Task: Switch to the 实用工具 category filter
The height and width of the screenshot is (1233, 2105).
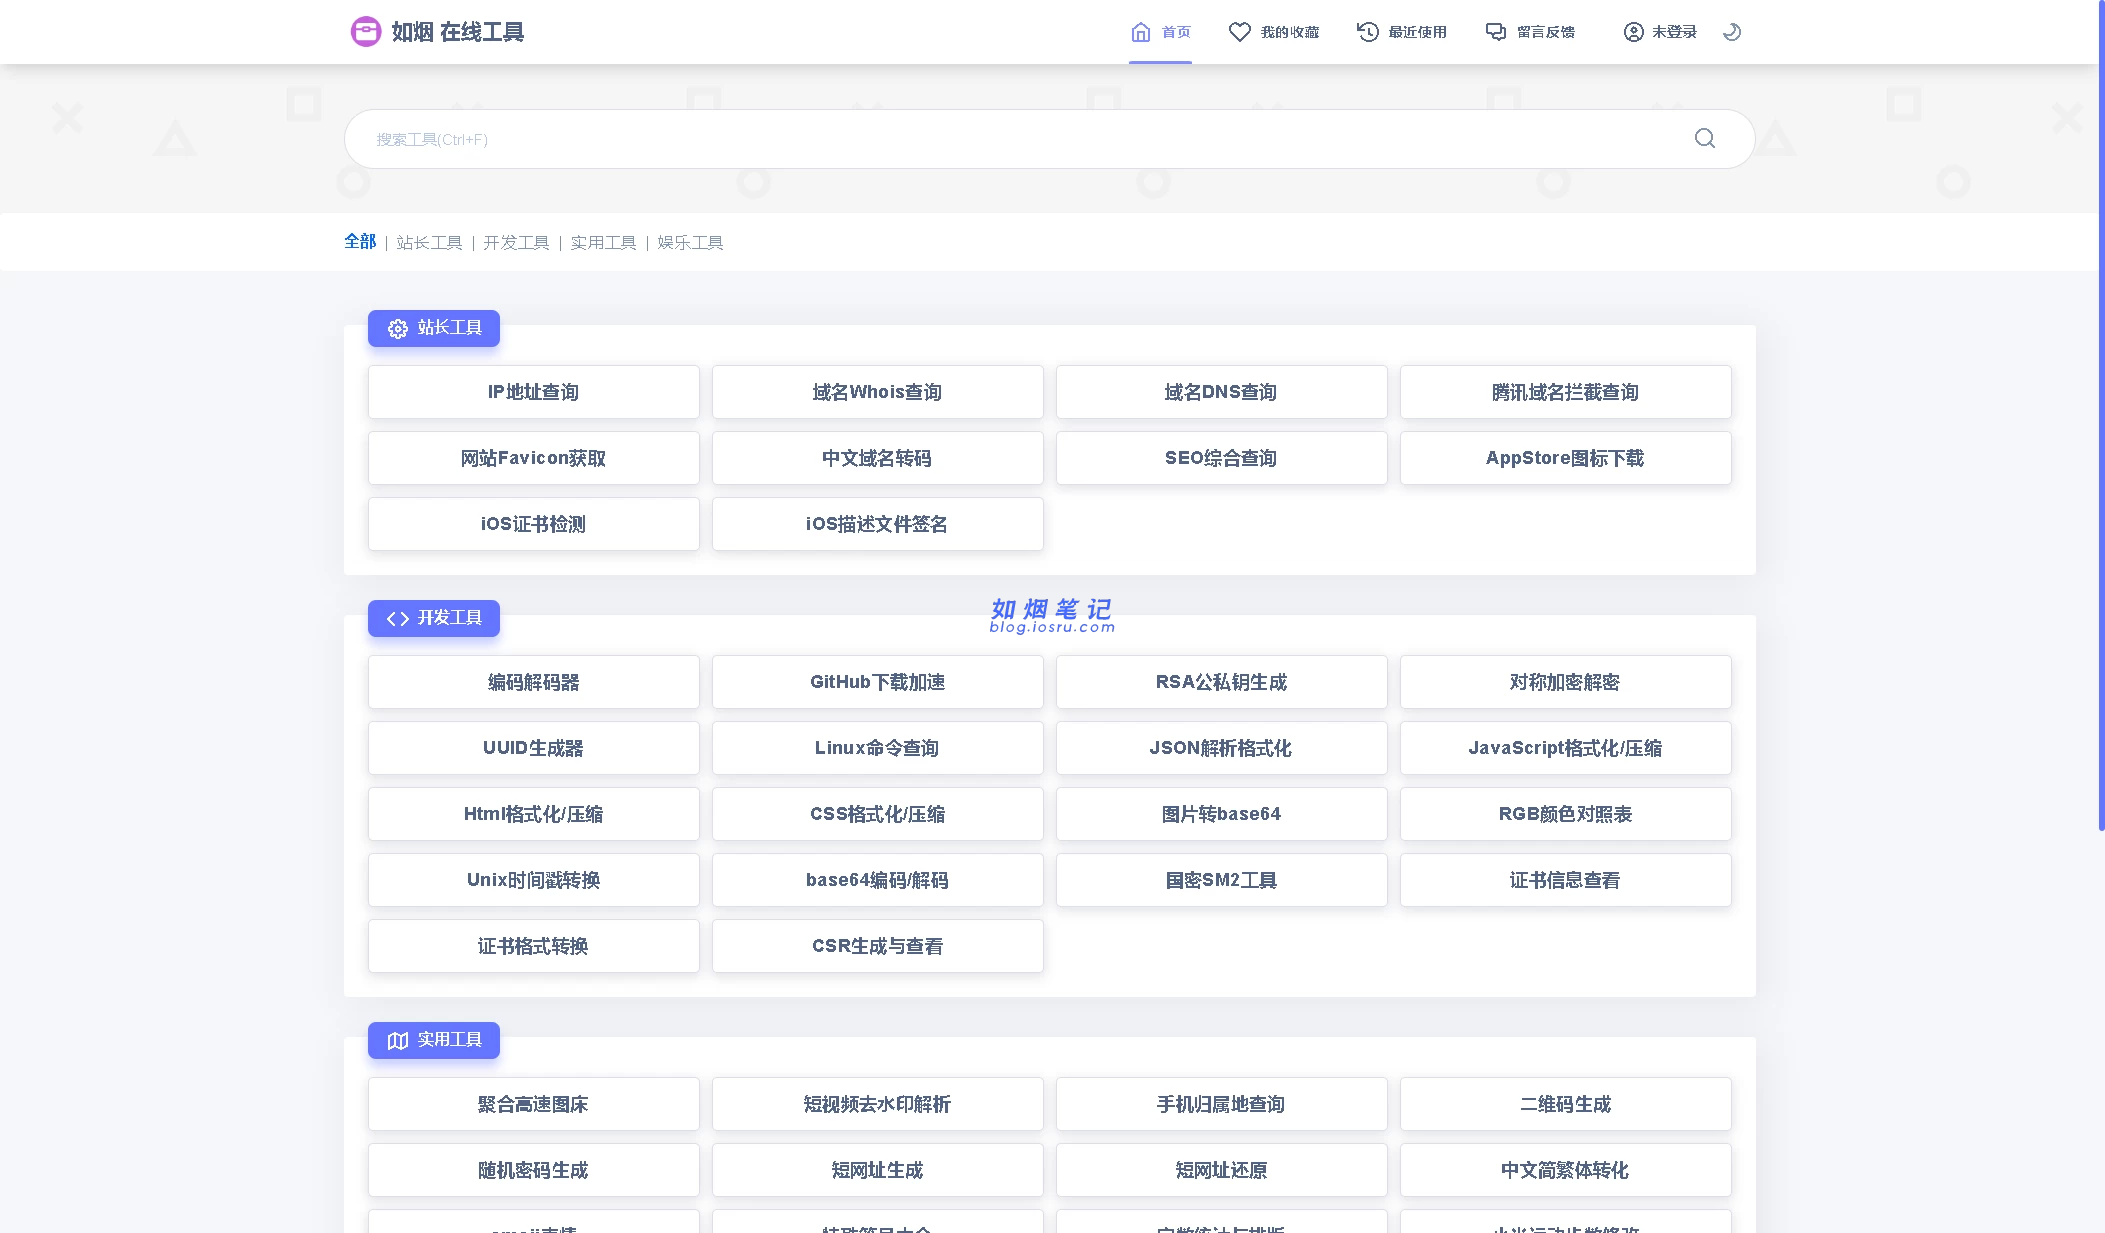Action: pos(603,243)
